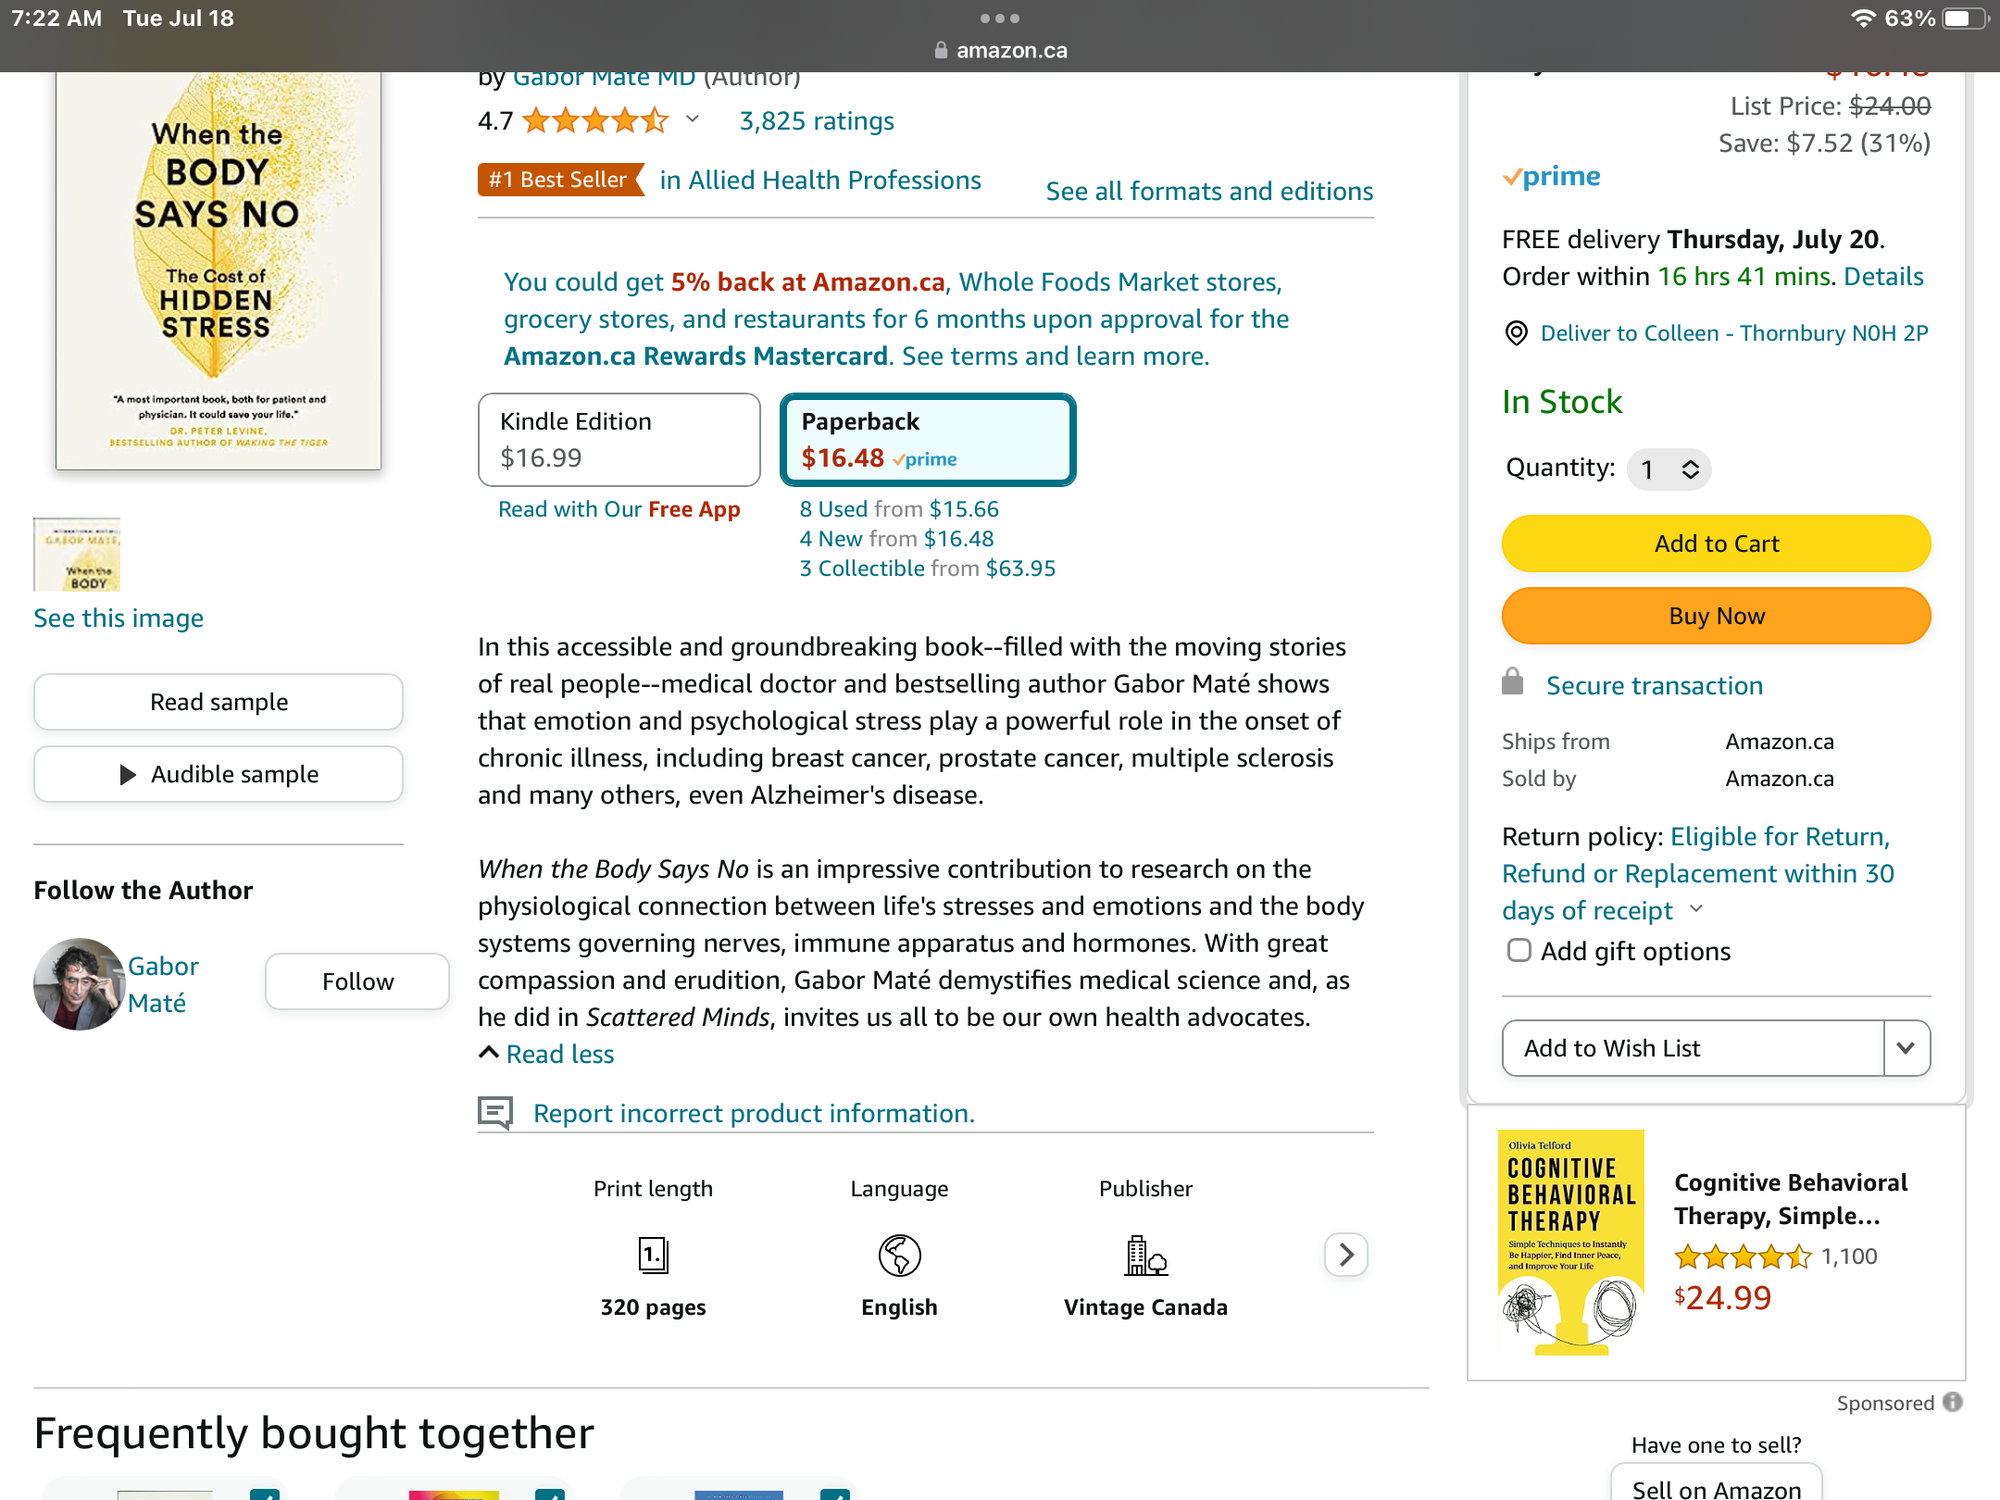Click the yellow Add to Cart button
This screenshot has width=2000, height=1500.
pyautogui.click(x=1716, y=543)
